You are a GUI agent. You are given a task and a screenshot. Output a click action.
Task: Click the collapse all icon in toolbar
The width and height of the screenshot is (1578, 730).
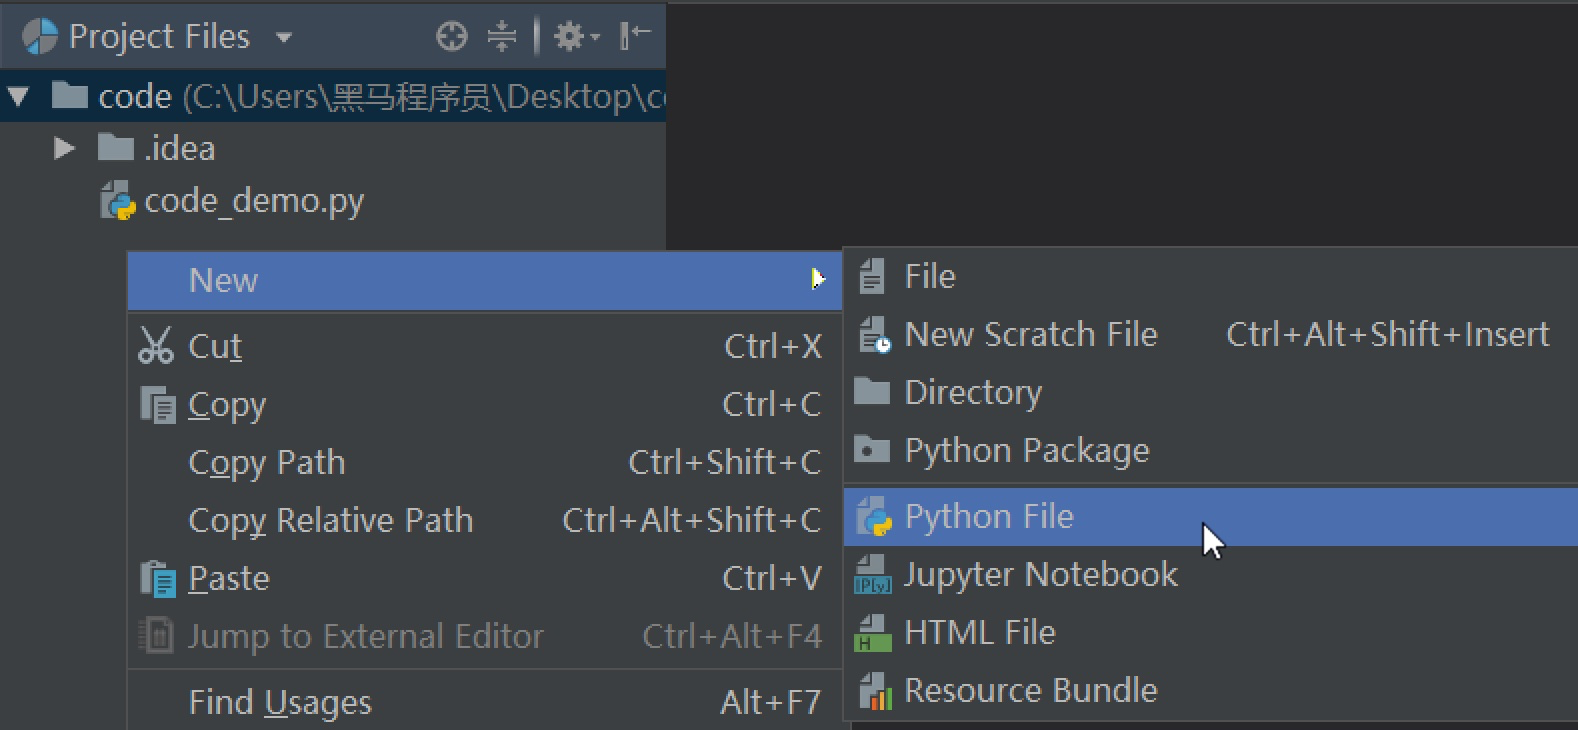(x=501, y=37)
